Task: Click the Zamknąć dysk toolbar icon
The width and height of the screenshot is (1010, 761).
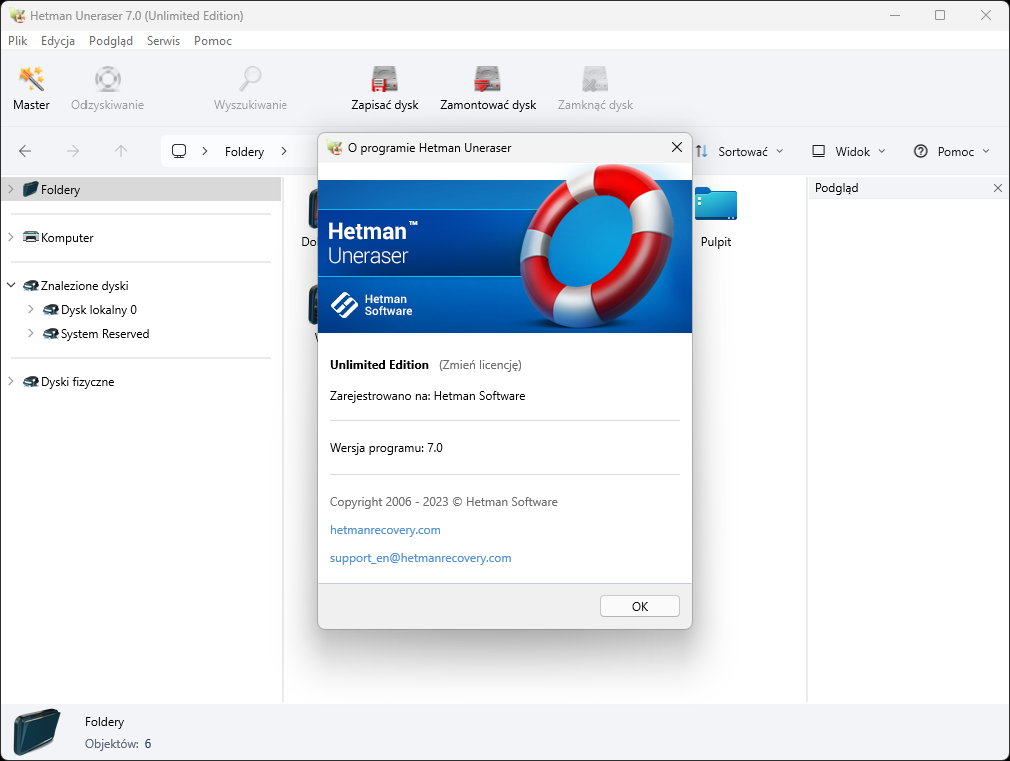Action: pos(595,79)
